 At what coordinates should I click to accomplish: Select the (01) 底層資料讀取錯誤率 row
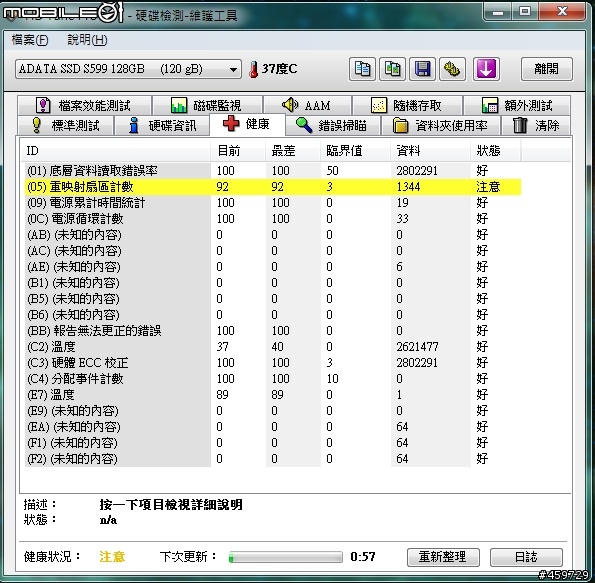[x=272, y=171]
